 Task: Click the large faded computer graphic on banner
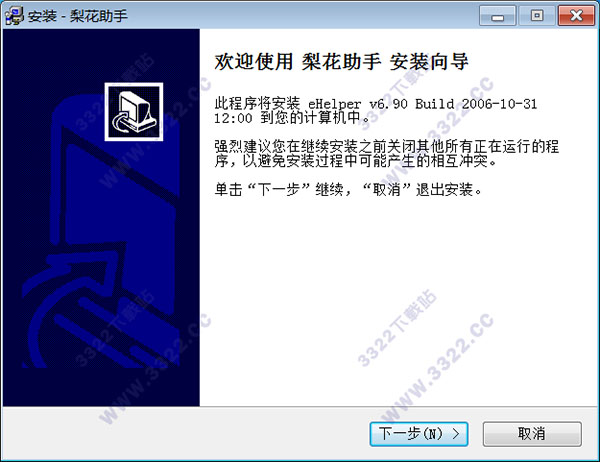click(115, 214)
